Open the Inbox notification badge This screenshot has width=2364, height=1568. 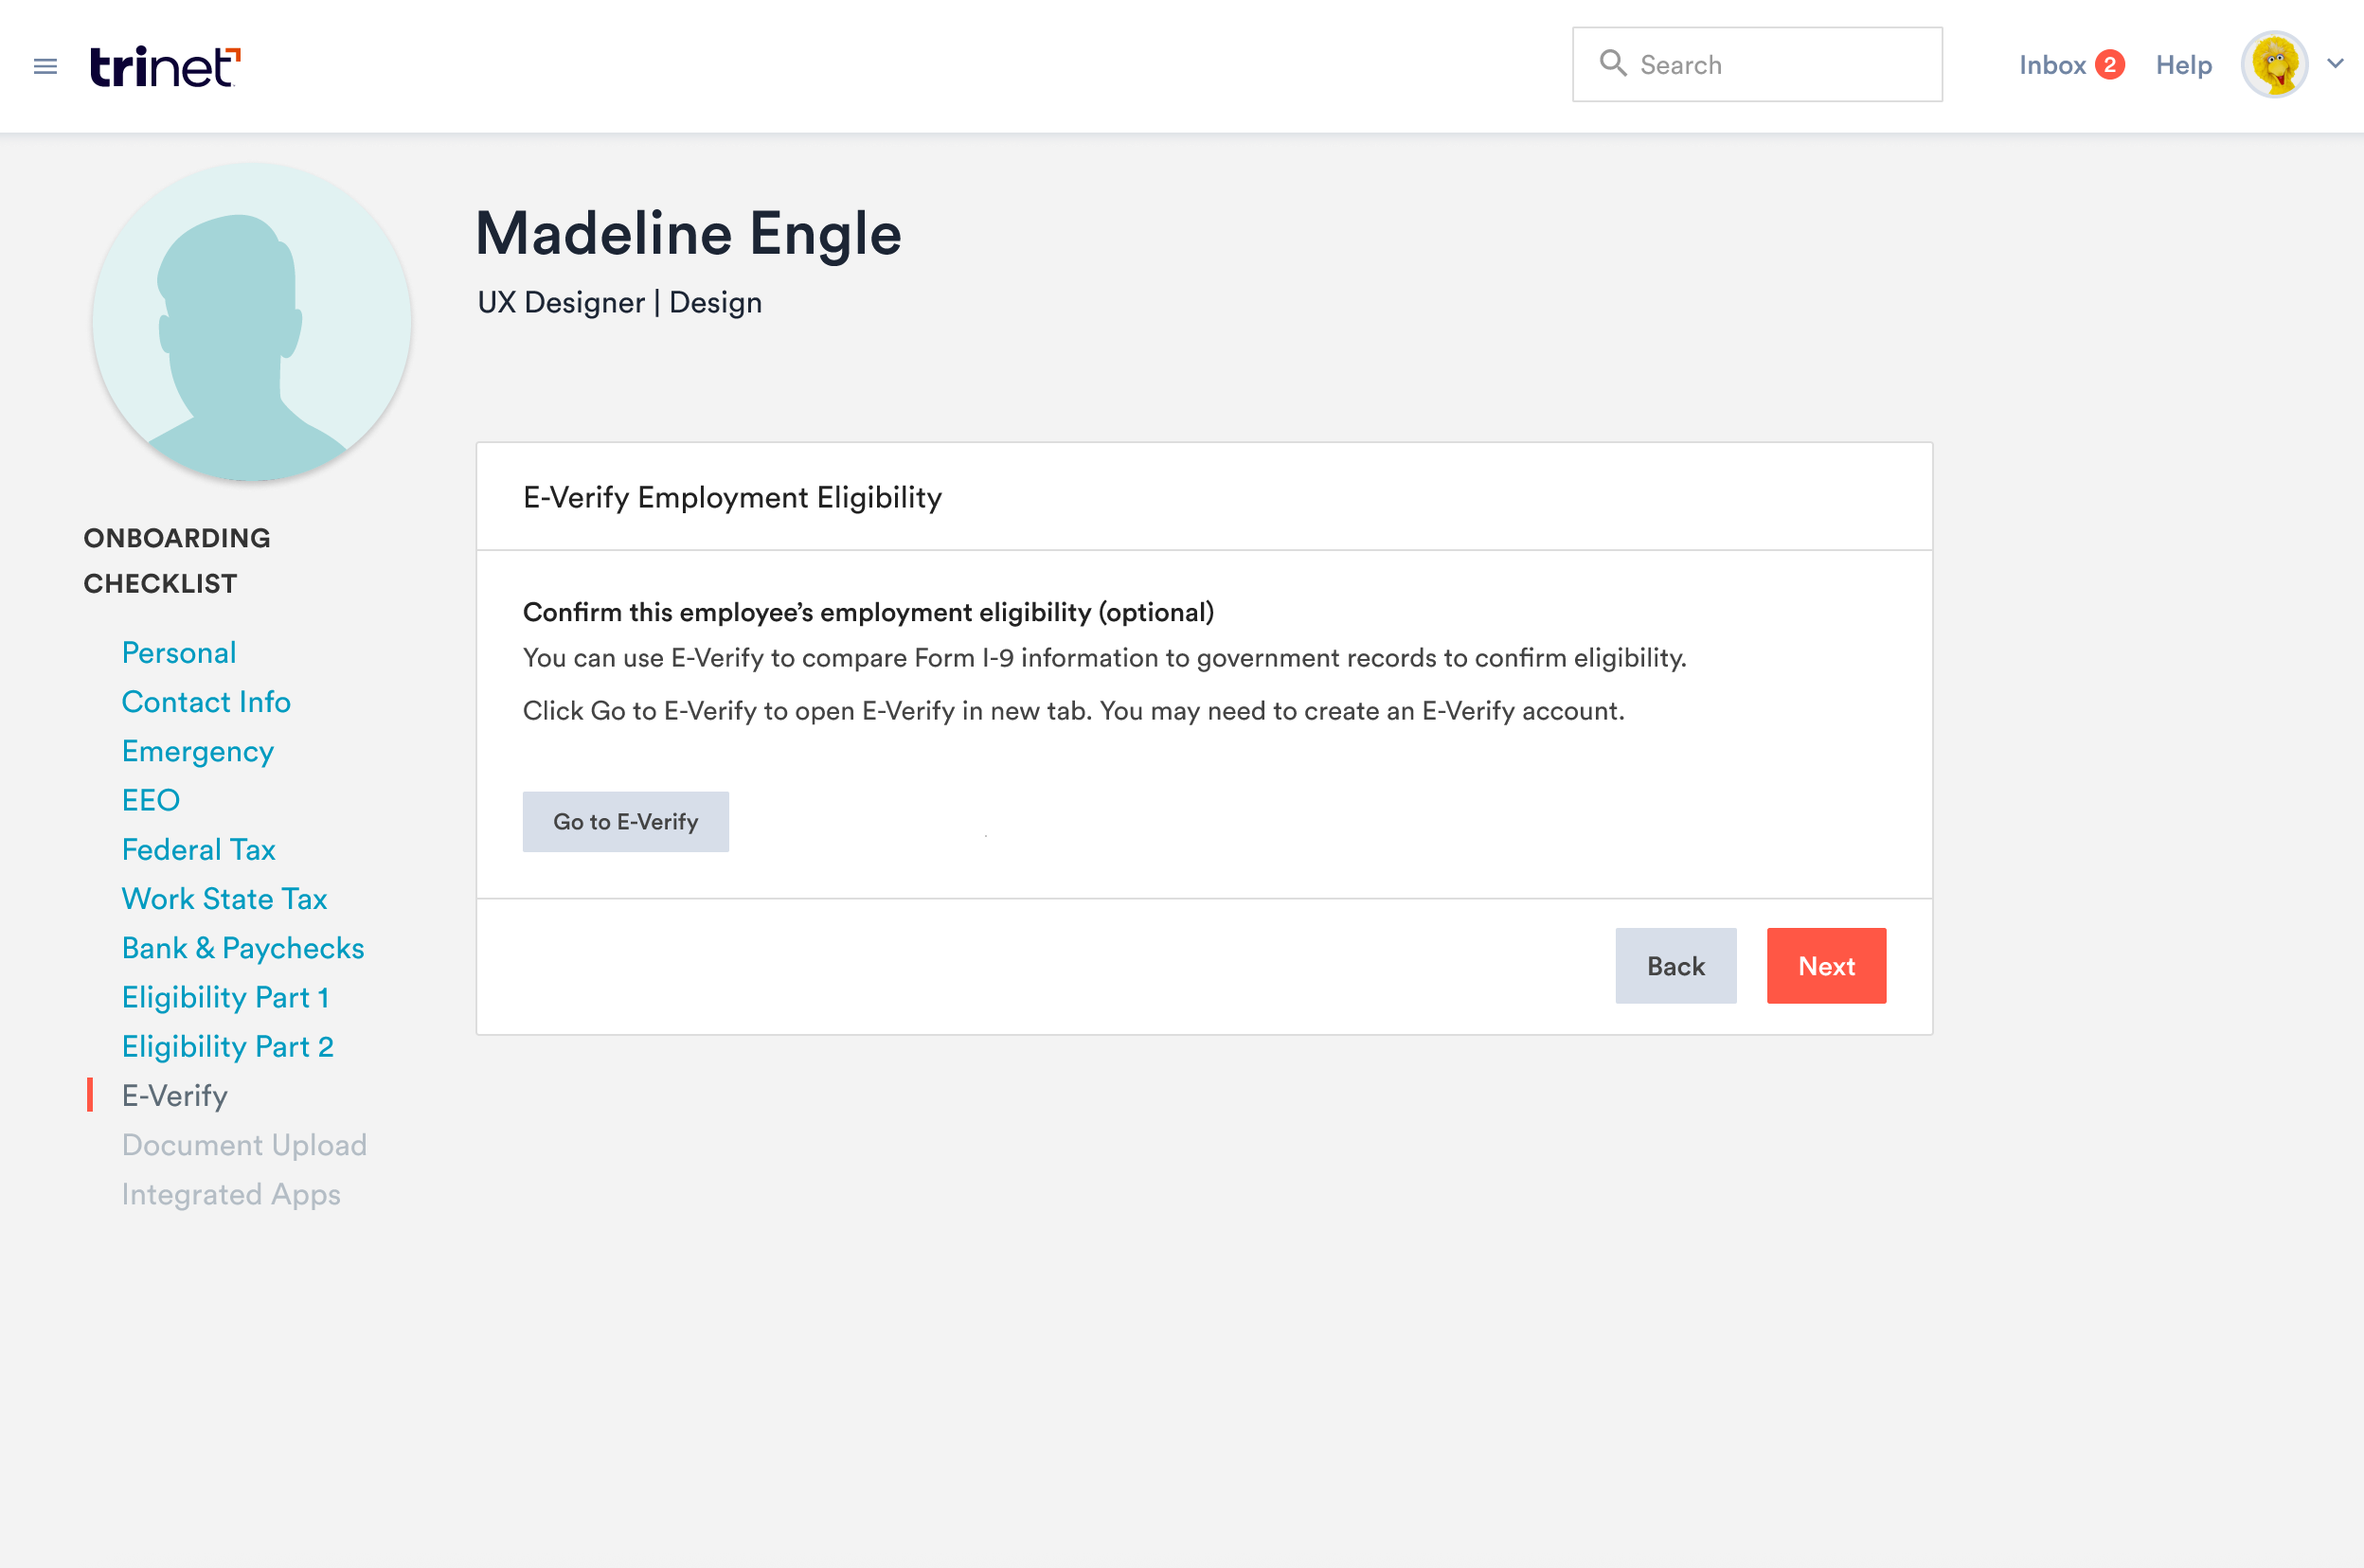tap(2109, 65)
